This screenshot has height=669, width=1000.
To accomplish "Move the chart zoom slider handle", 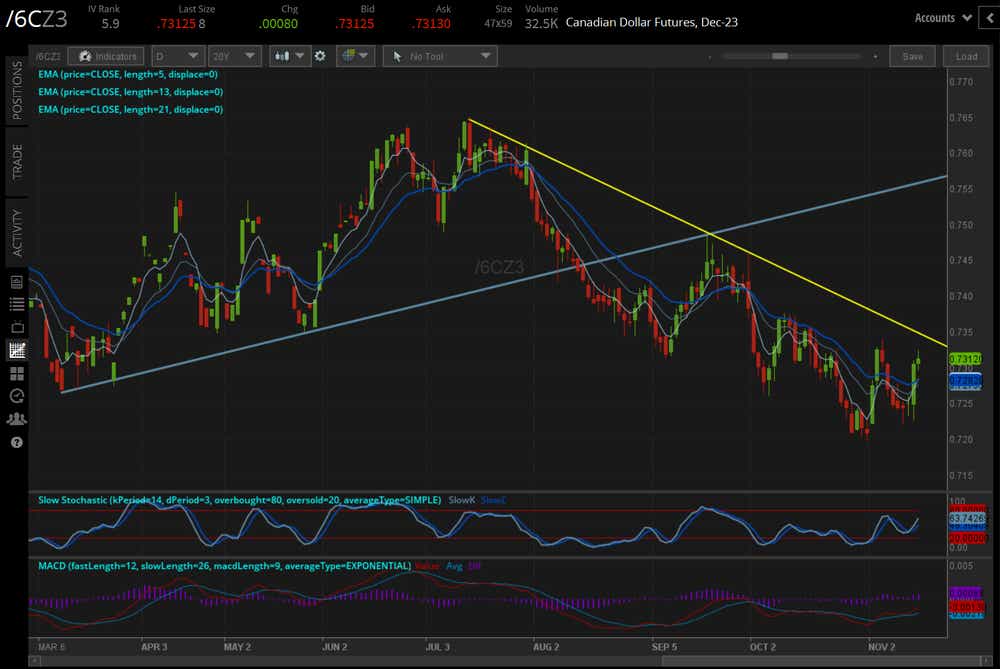I will pos(779,56).
